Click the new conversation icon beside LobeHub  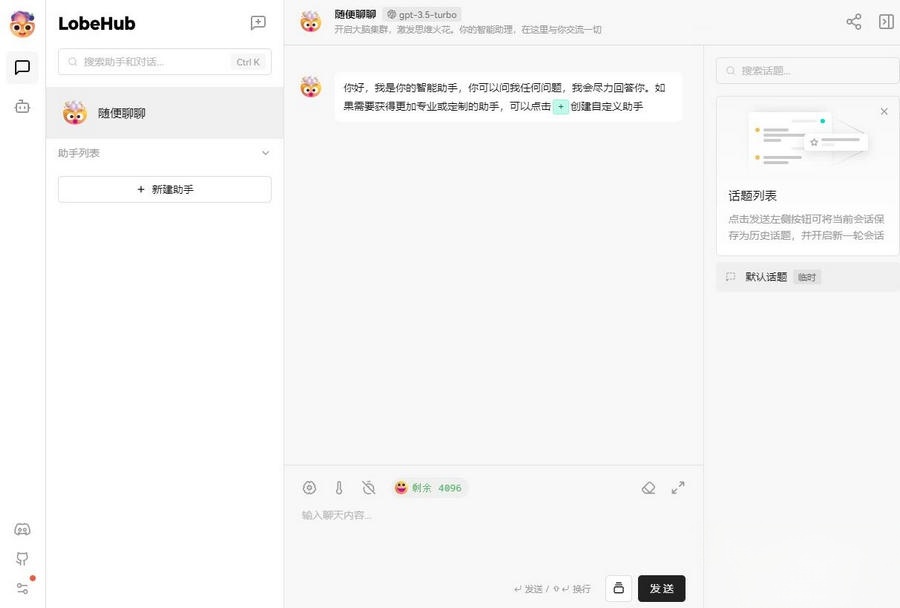[258, 23]
